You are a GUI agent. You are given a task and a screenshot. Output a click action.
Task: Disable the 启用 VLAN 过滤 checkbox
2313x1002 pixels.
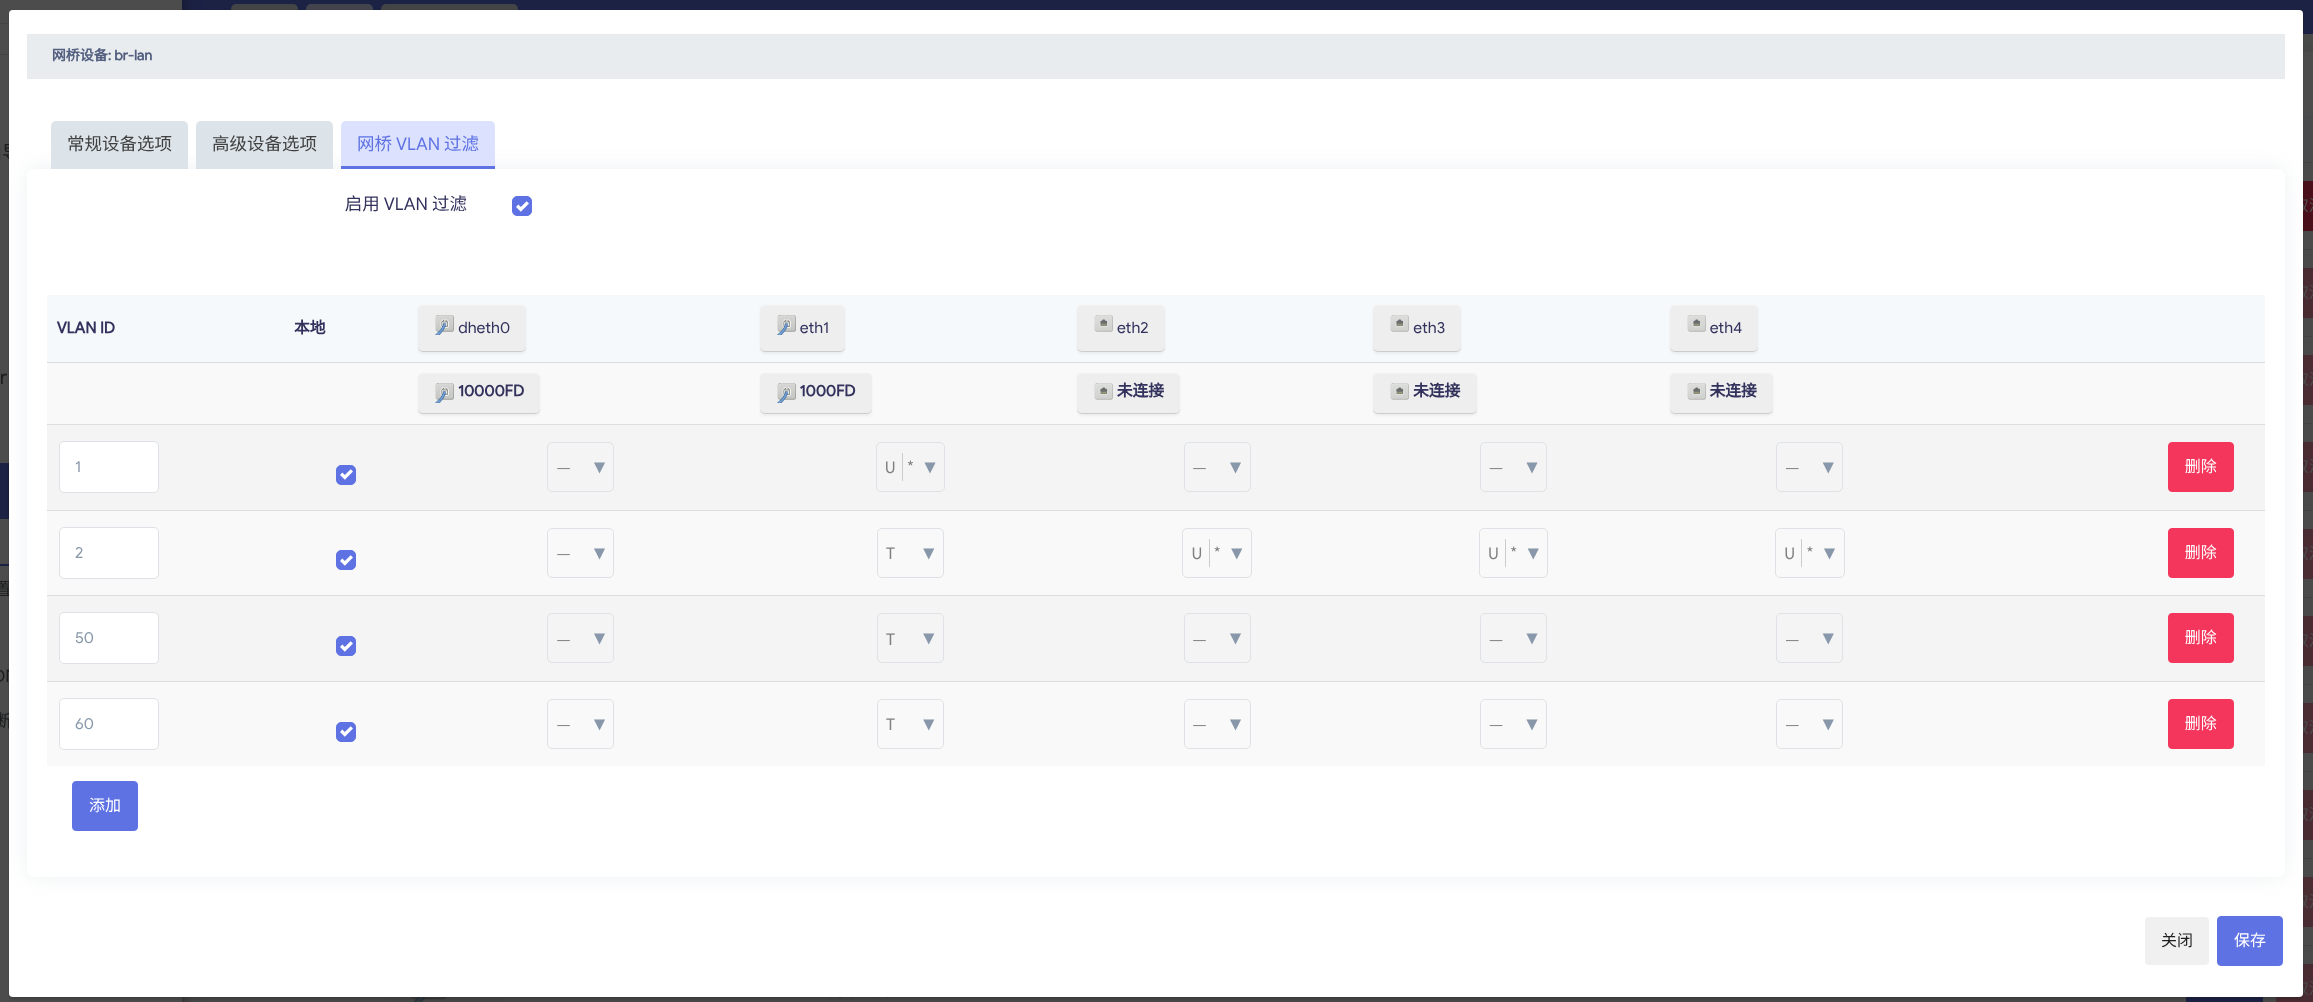522,206
